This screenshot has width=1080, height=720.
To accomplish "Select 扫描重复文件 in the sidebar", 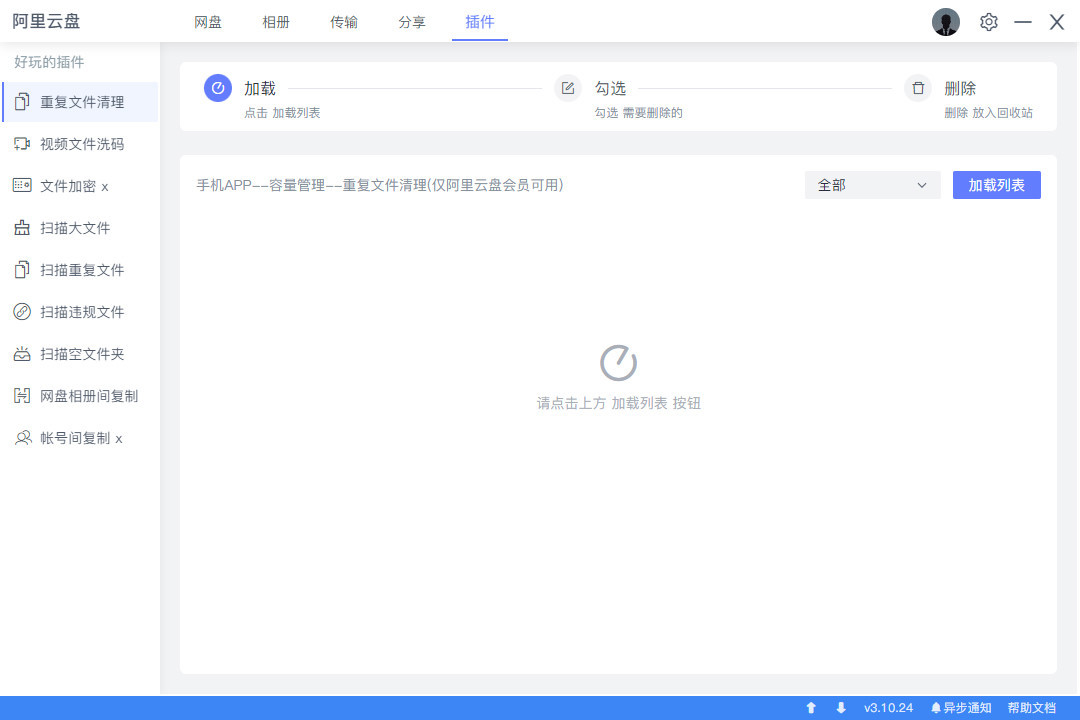I will click(x=82, y=270).
